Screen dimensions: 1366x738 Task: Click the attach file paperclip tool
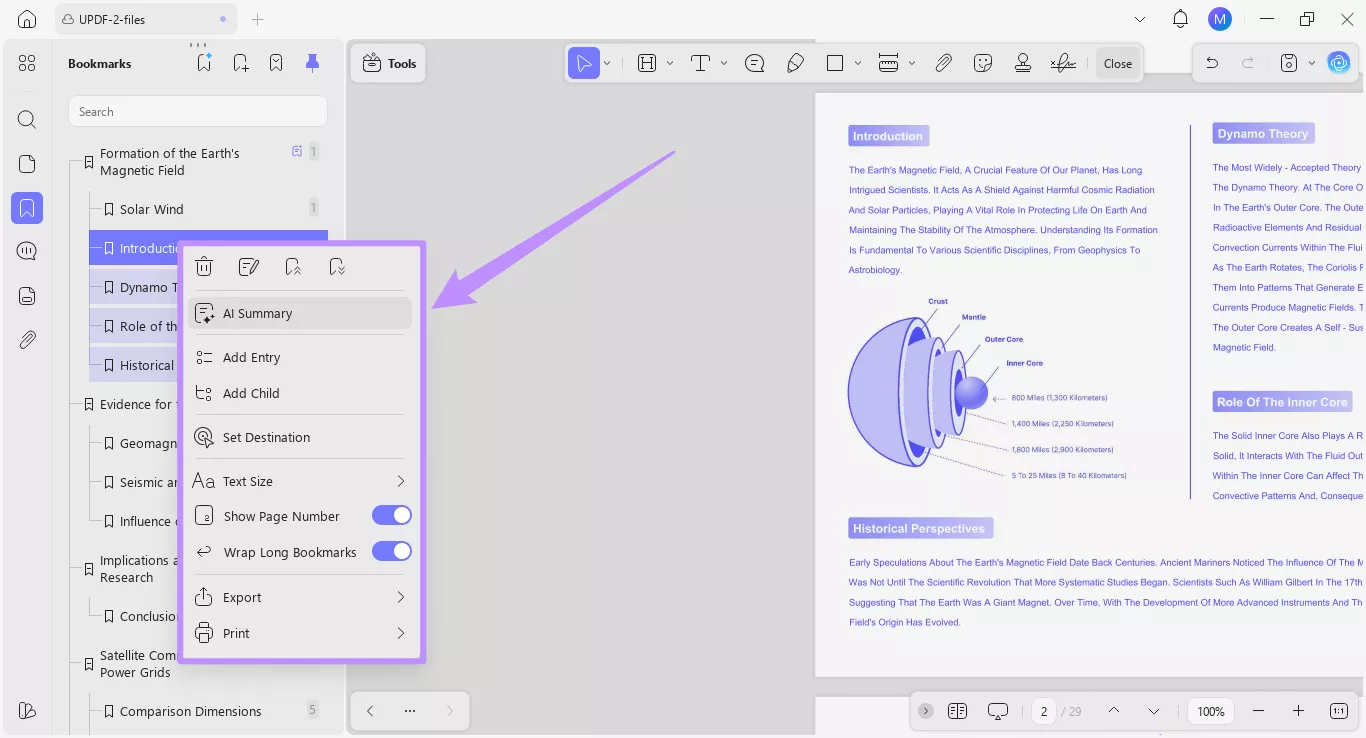pyautogui.click(x=943, y=63)
